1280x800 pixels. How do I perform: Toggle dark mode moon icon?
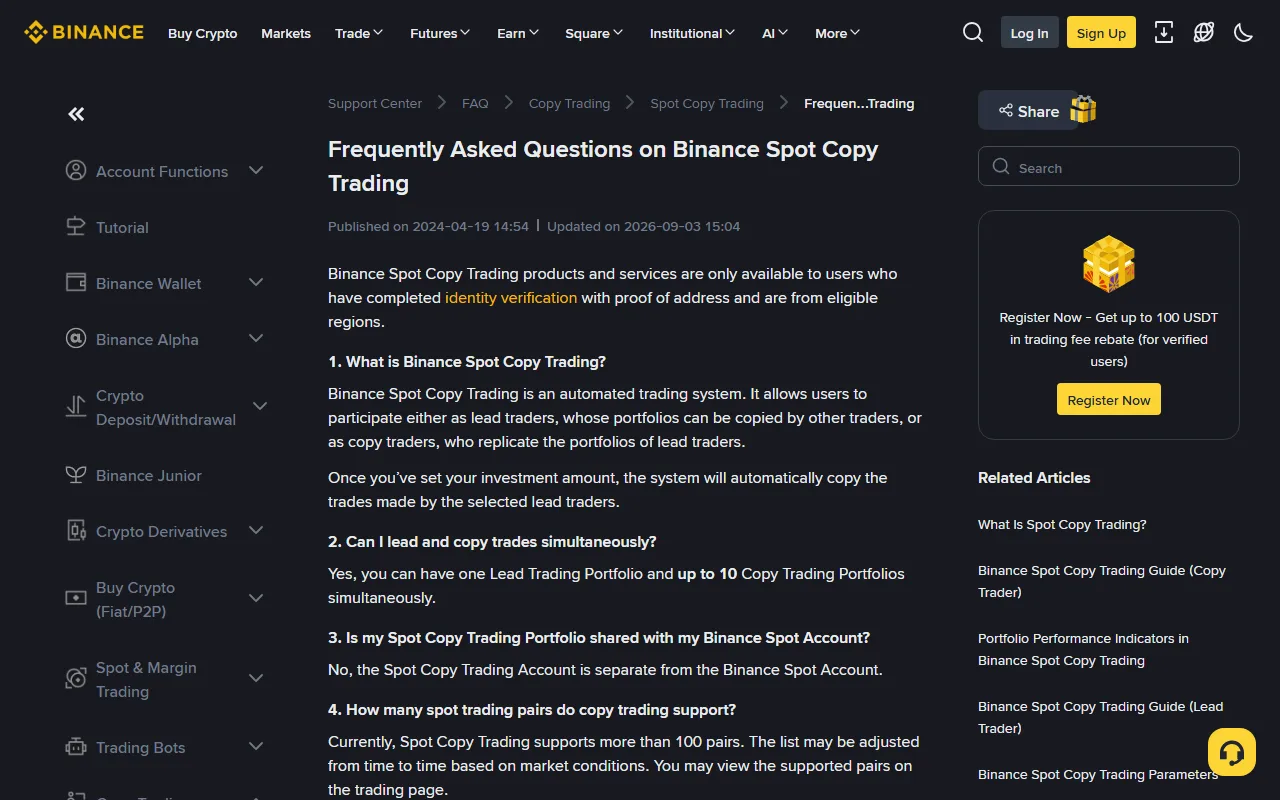point(1244,32)
